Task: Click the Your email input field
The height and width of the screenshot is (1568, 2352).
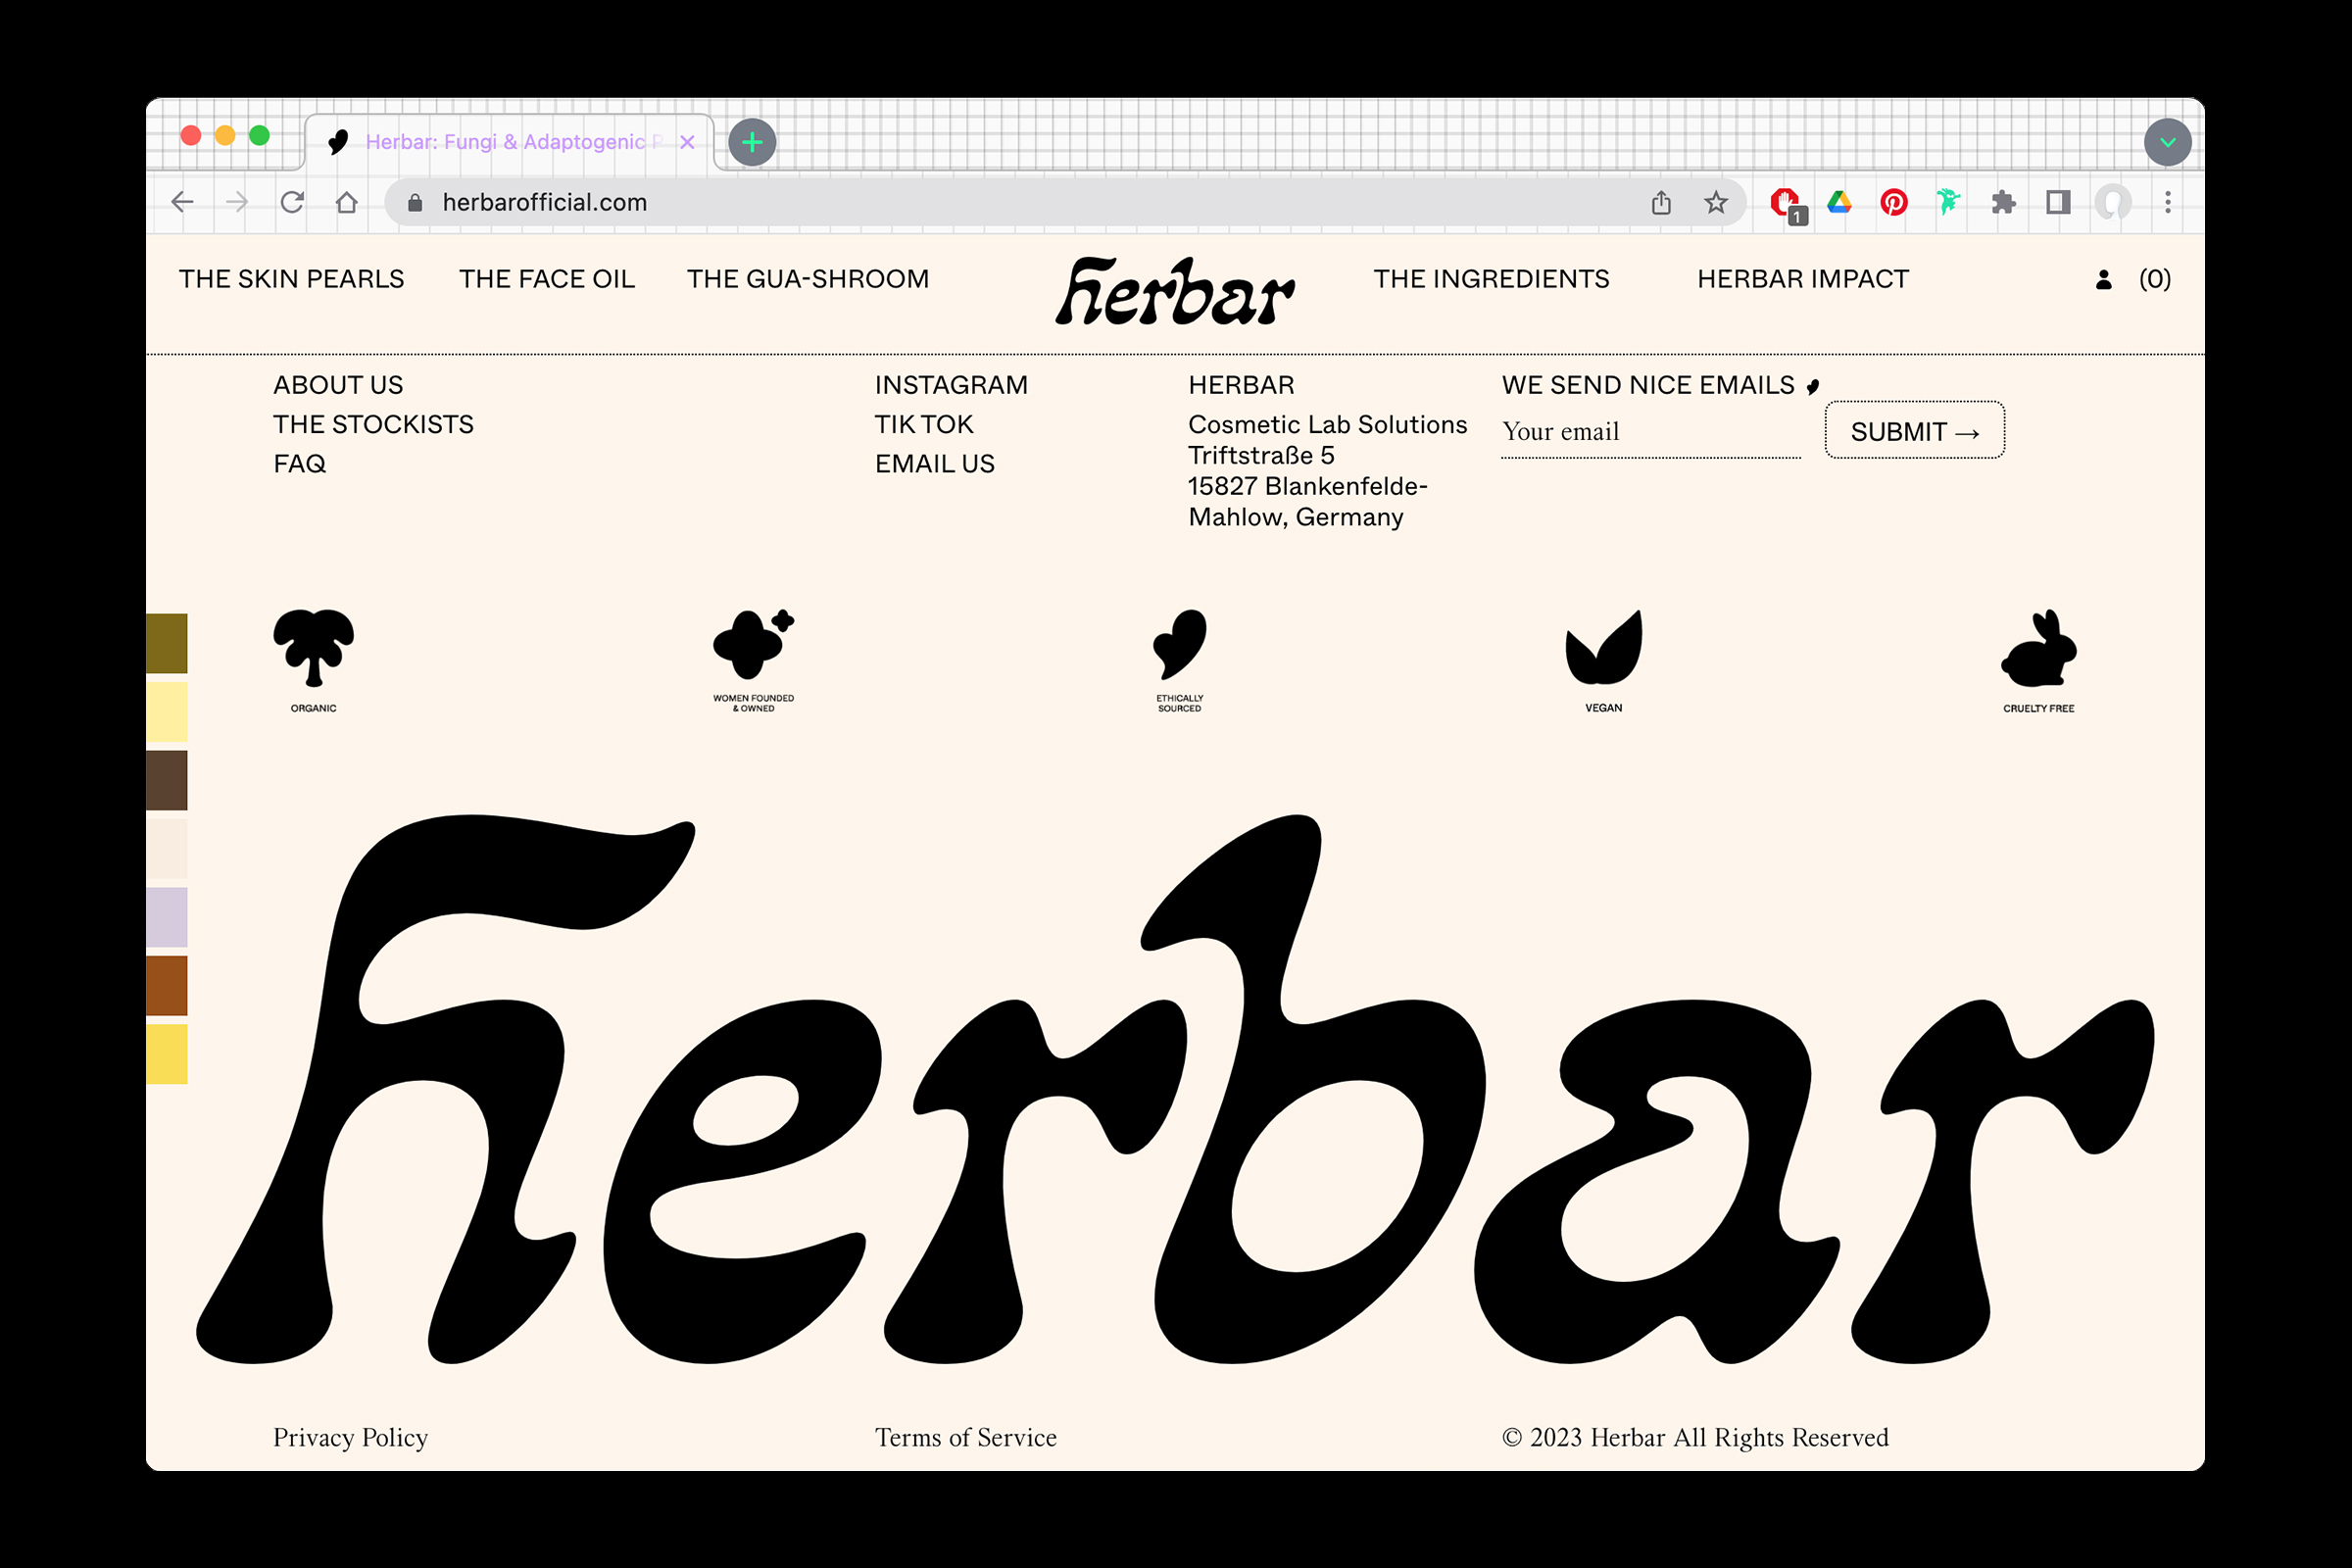Action: click(1650, 432)
